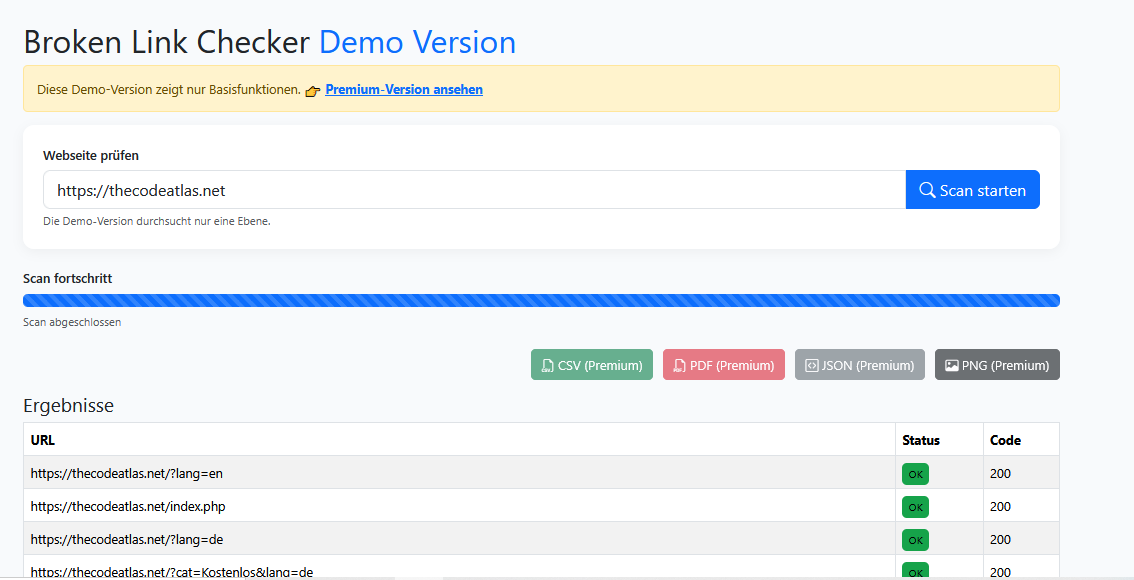Select the thecodeatlas.net/?lang=de URL entry
The image size is (1134, 580).
pos(127,540)
